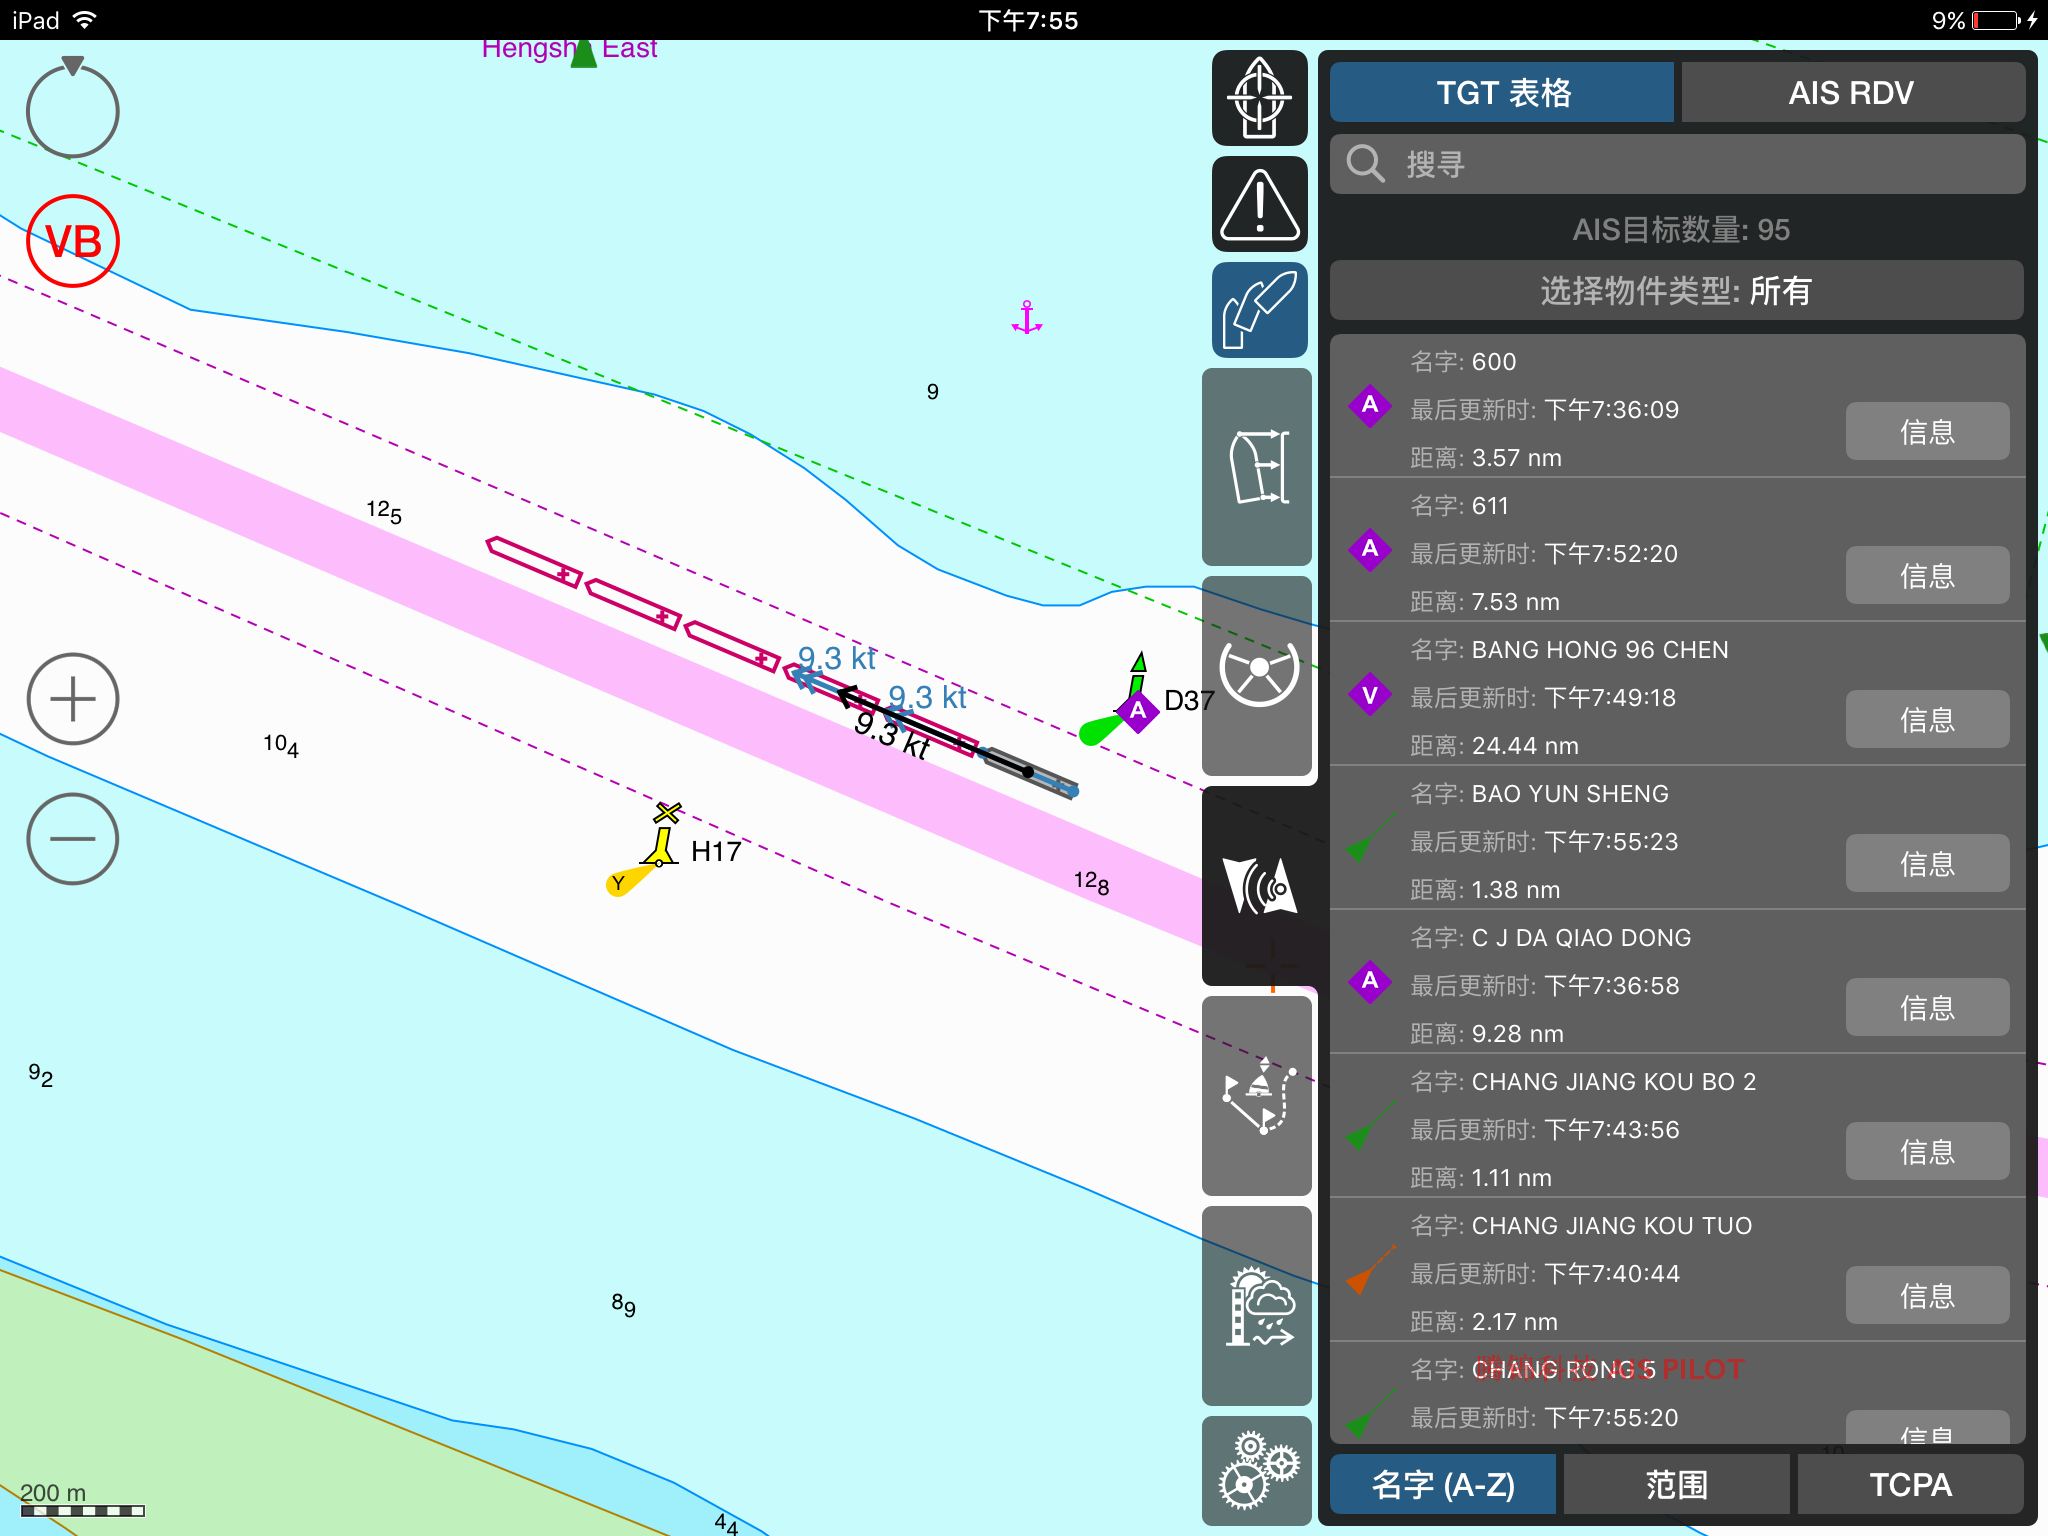Open 信息 for target 611
This screenshot has height=1536, width=2048.
pyautogui.click(x=1926, y=575)
